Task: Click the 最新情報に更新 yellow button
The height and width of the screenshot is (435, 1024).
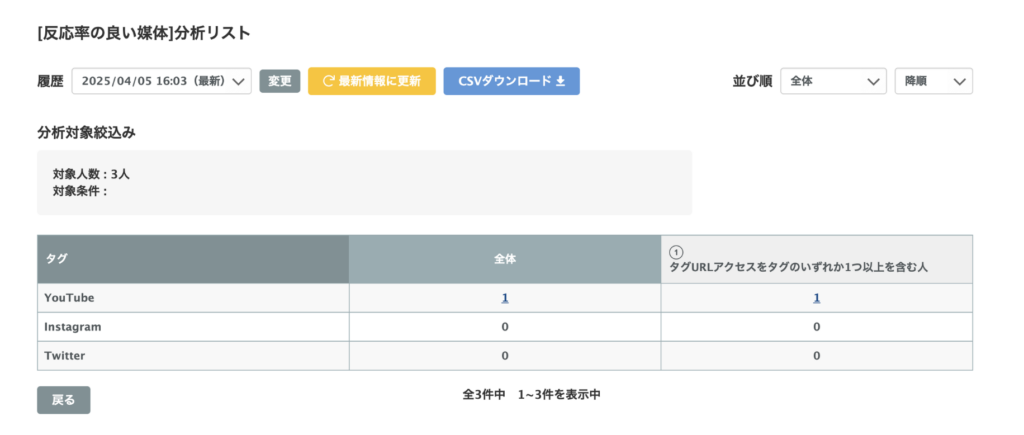Action: (x=372, y=81)
